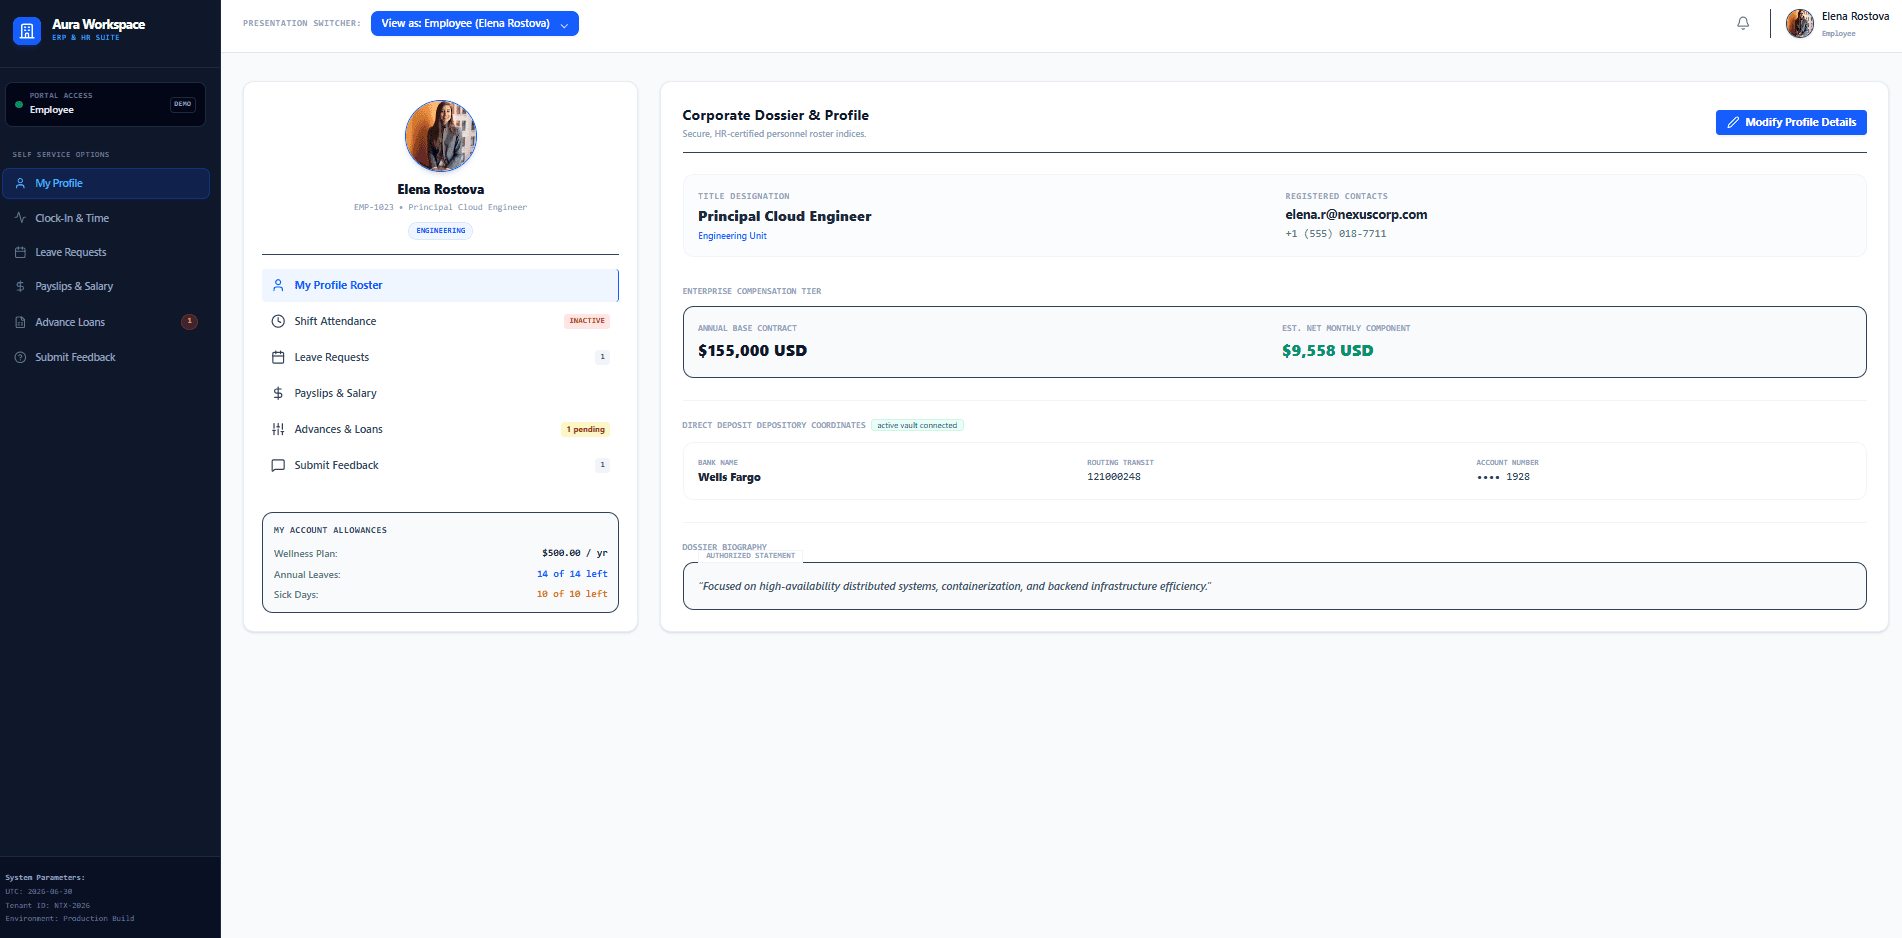
Task: Open Clock-In & Time in the sidebar
Action: (105, 218)
